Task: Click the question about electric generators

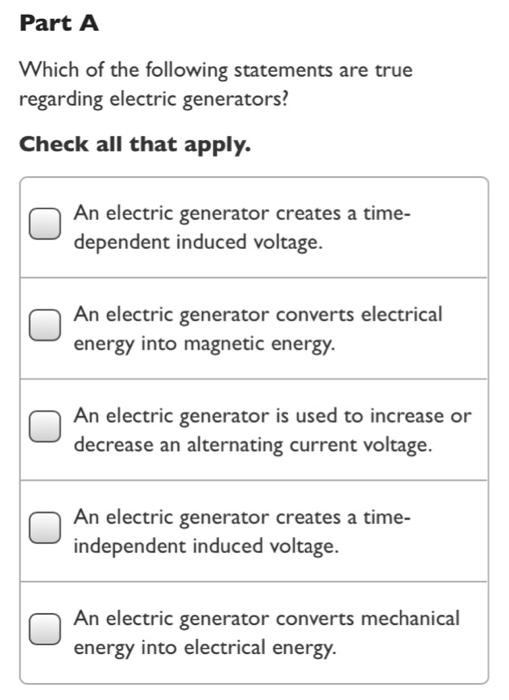Action: click(x=216, y=84)
